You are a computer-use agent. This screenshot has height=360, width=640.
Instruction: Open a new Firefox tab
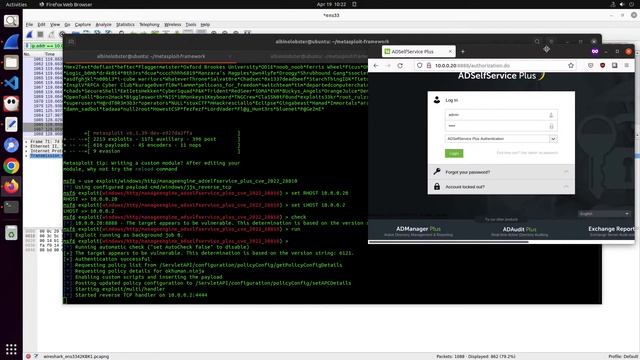[x=462, y=51]
